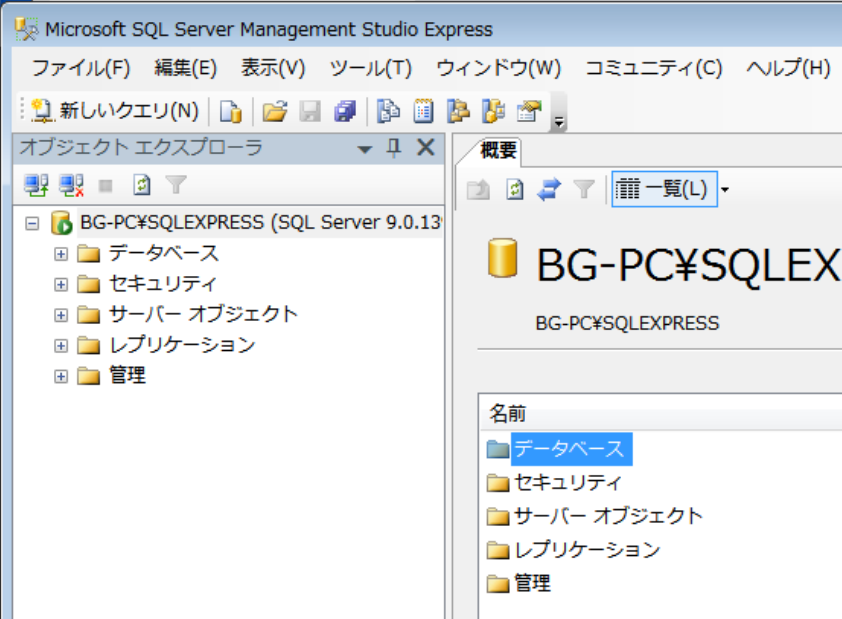Open the 一覧(L) view dropdown arrow
The image size is (842, 619).
point(725,190)
